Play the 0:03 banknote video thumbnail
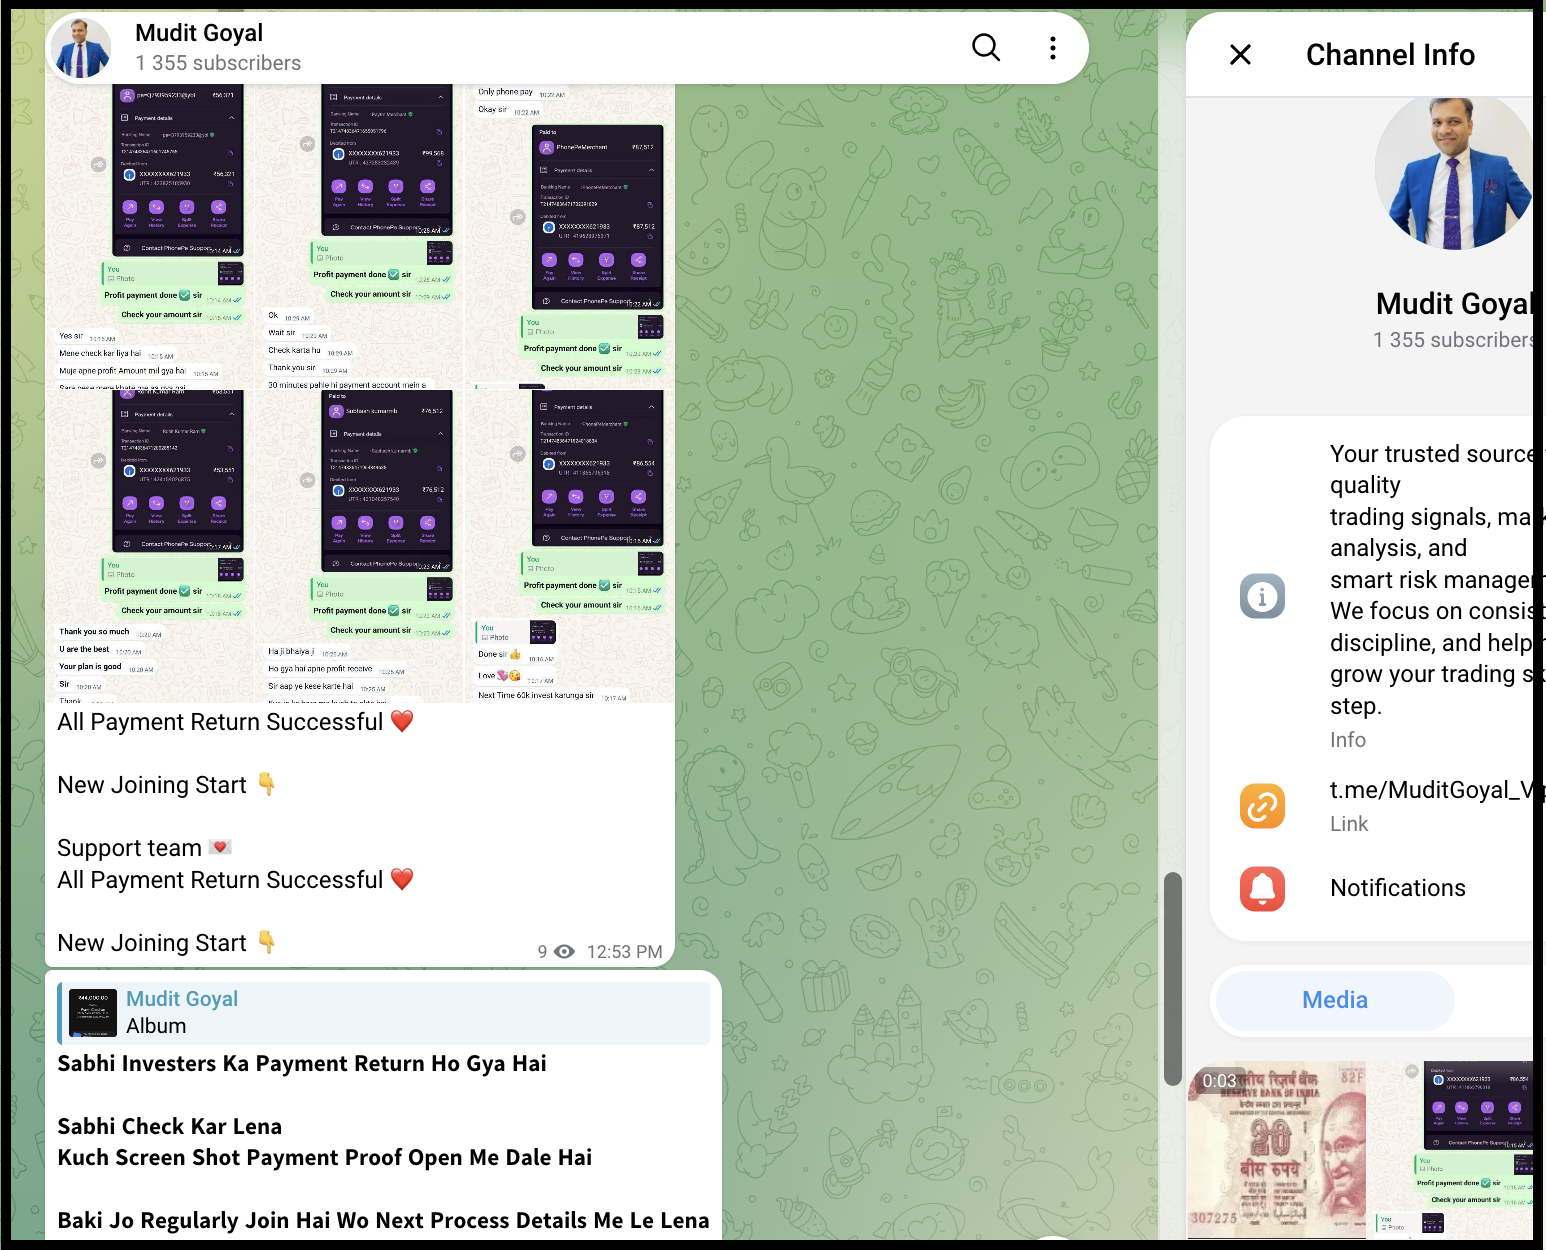Image resolution: width=1546 pixels, height=1250 pixels. click(1276, 1150)
